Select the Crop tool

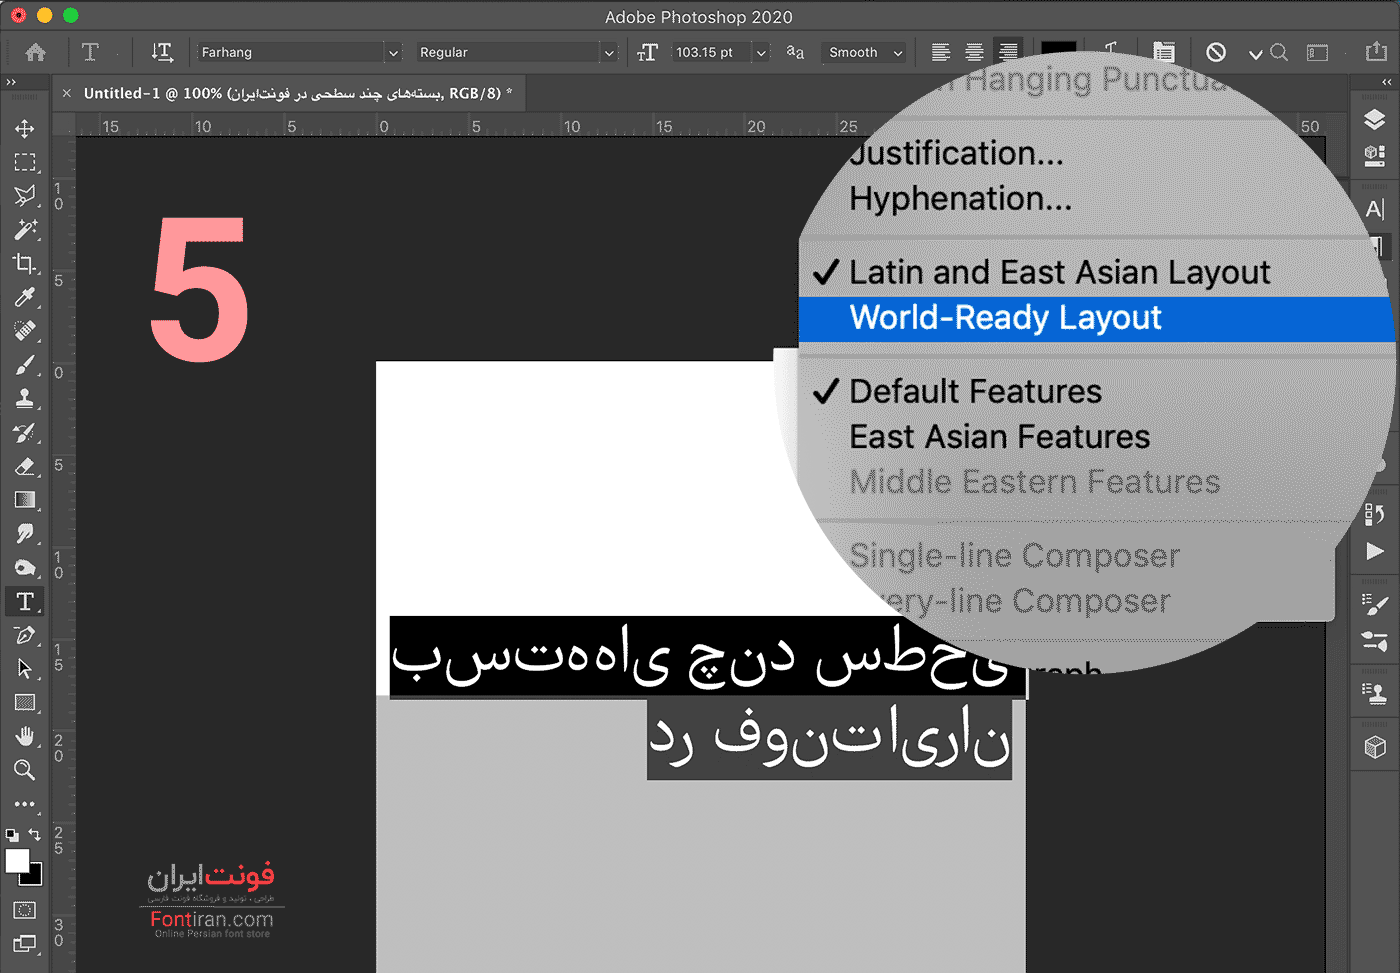coord(25,264)
